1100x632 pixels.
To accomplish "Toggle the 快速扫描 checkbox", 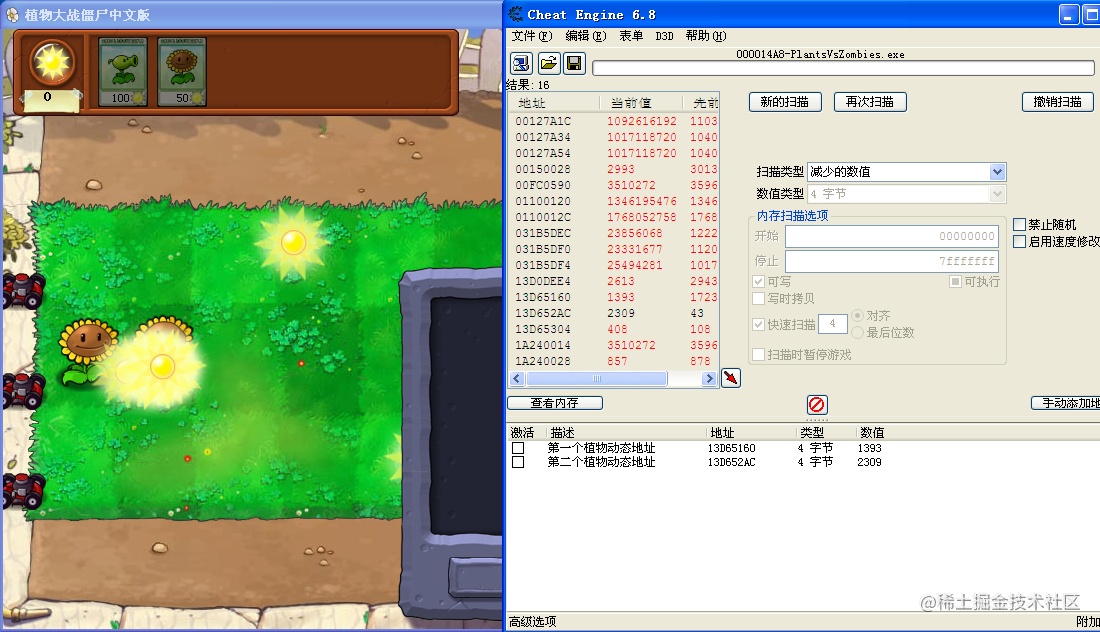I will pyautogui.click(x=758, y=324).
